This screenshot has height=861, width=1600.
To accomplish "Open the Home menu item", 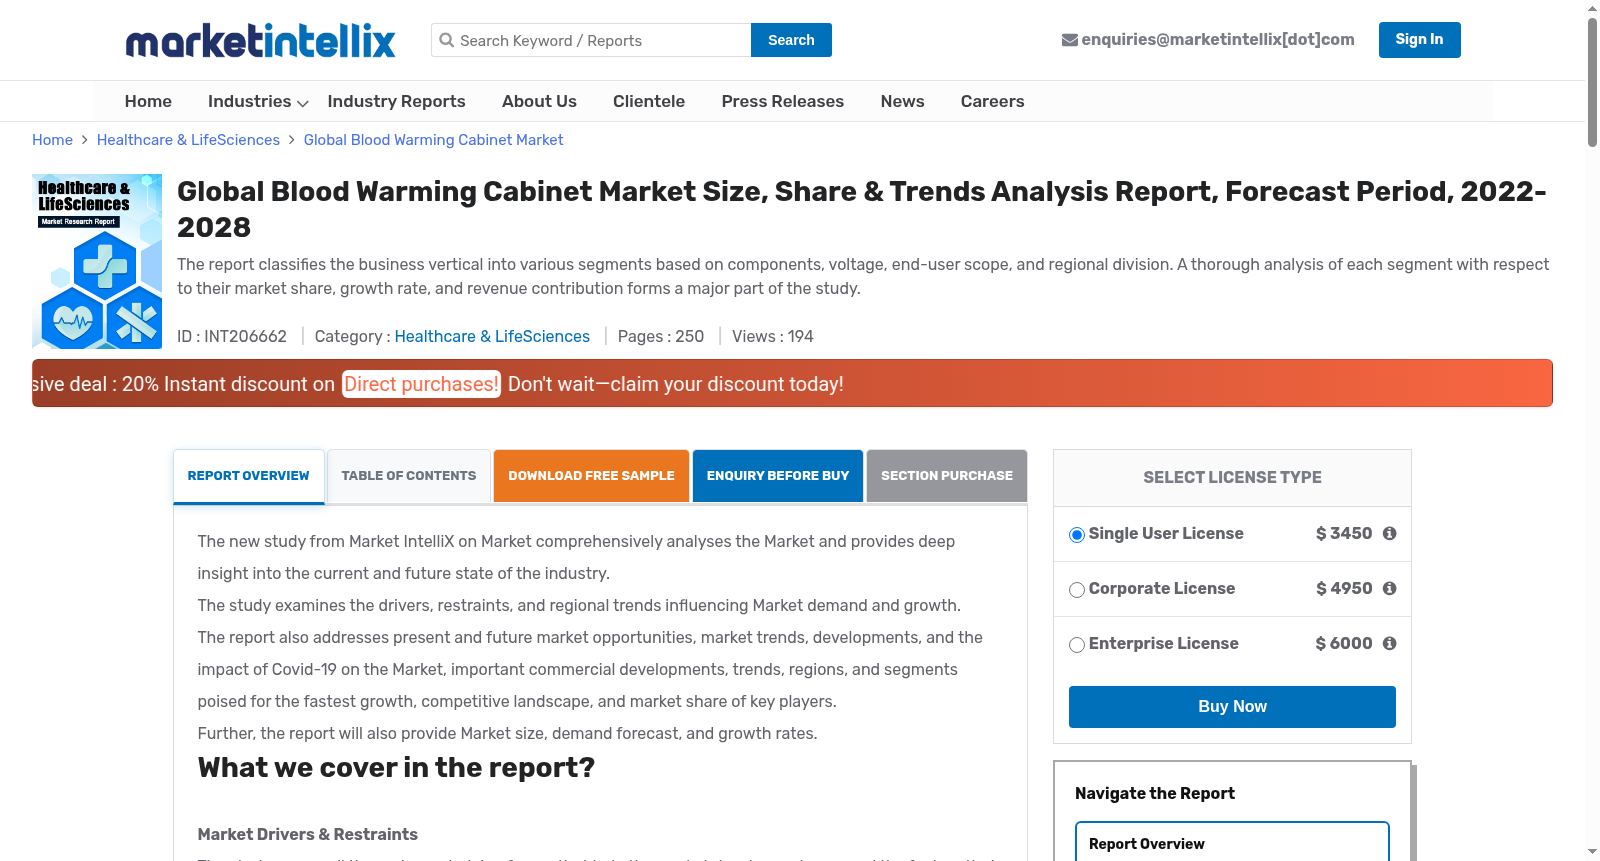I will (148, 101).
